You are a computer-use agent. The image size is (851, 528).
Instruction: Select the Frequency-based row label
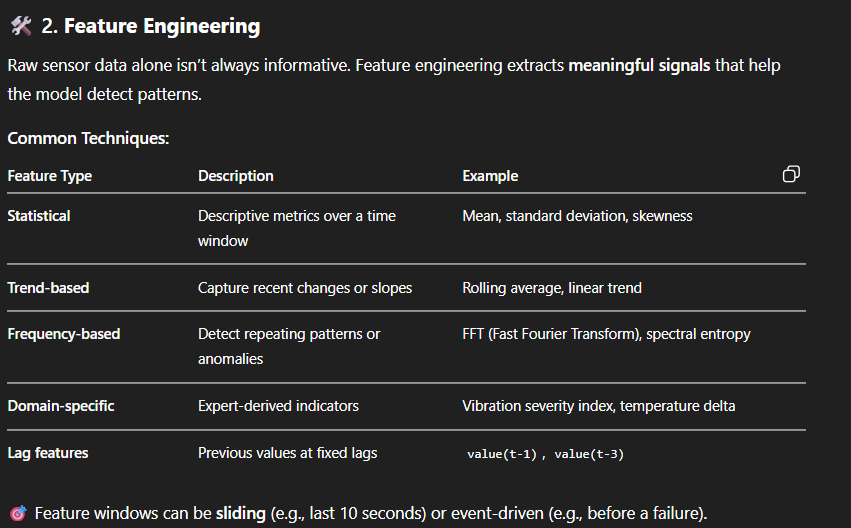click(63, 334)
